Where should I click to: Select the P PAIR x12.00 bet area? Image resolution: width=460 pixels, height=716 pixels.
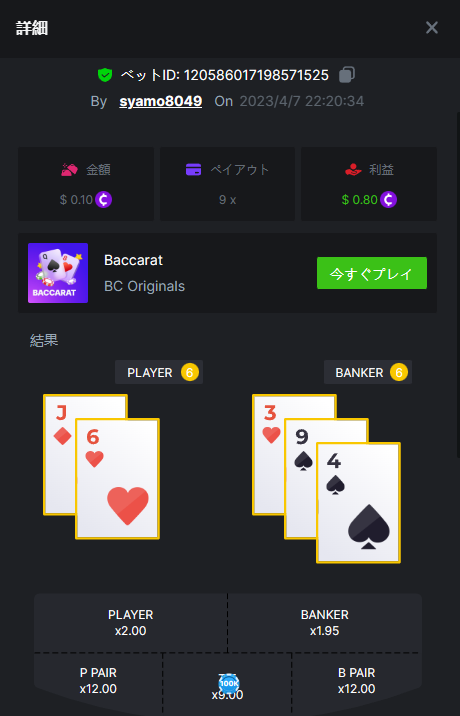coord(98,681)
